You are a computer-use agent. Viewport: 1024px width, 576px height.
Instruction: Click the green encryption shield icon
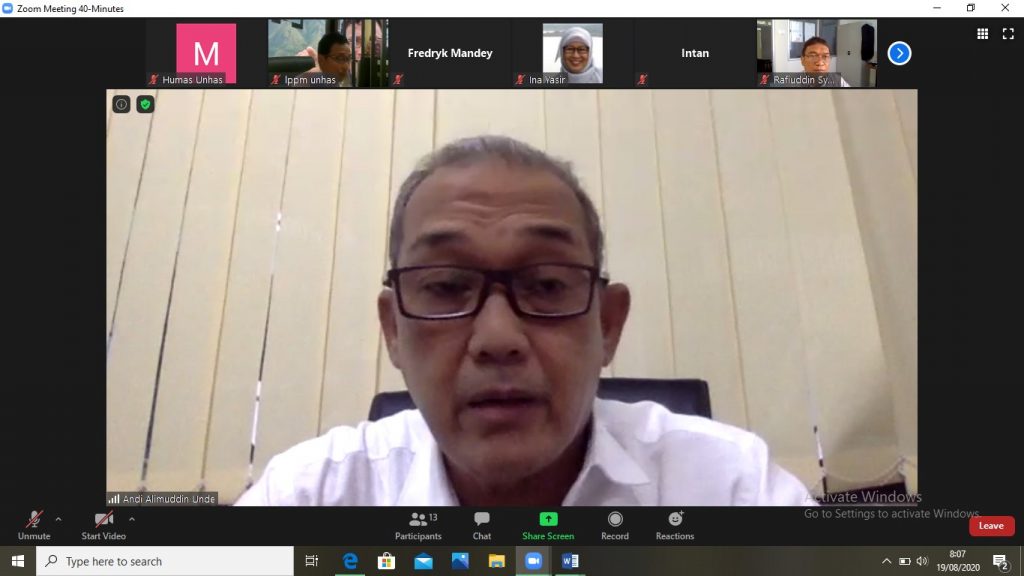144,103
